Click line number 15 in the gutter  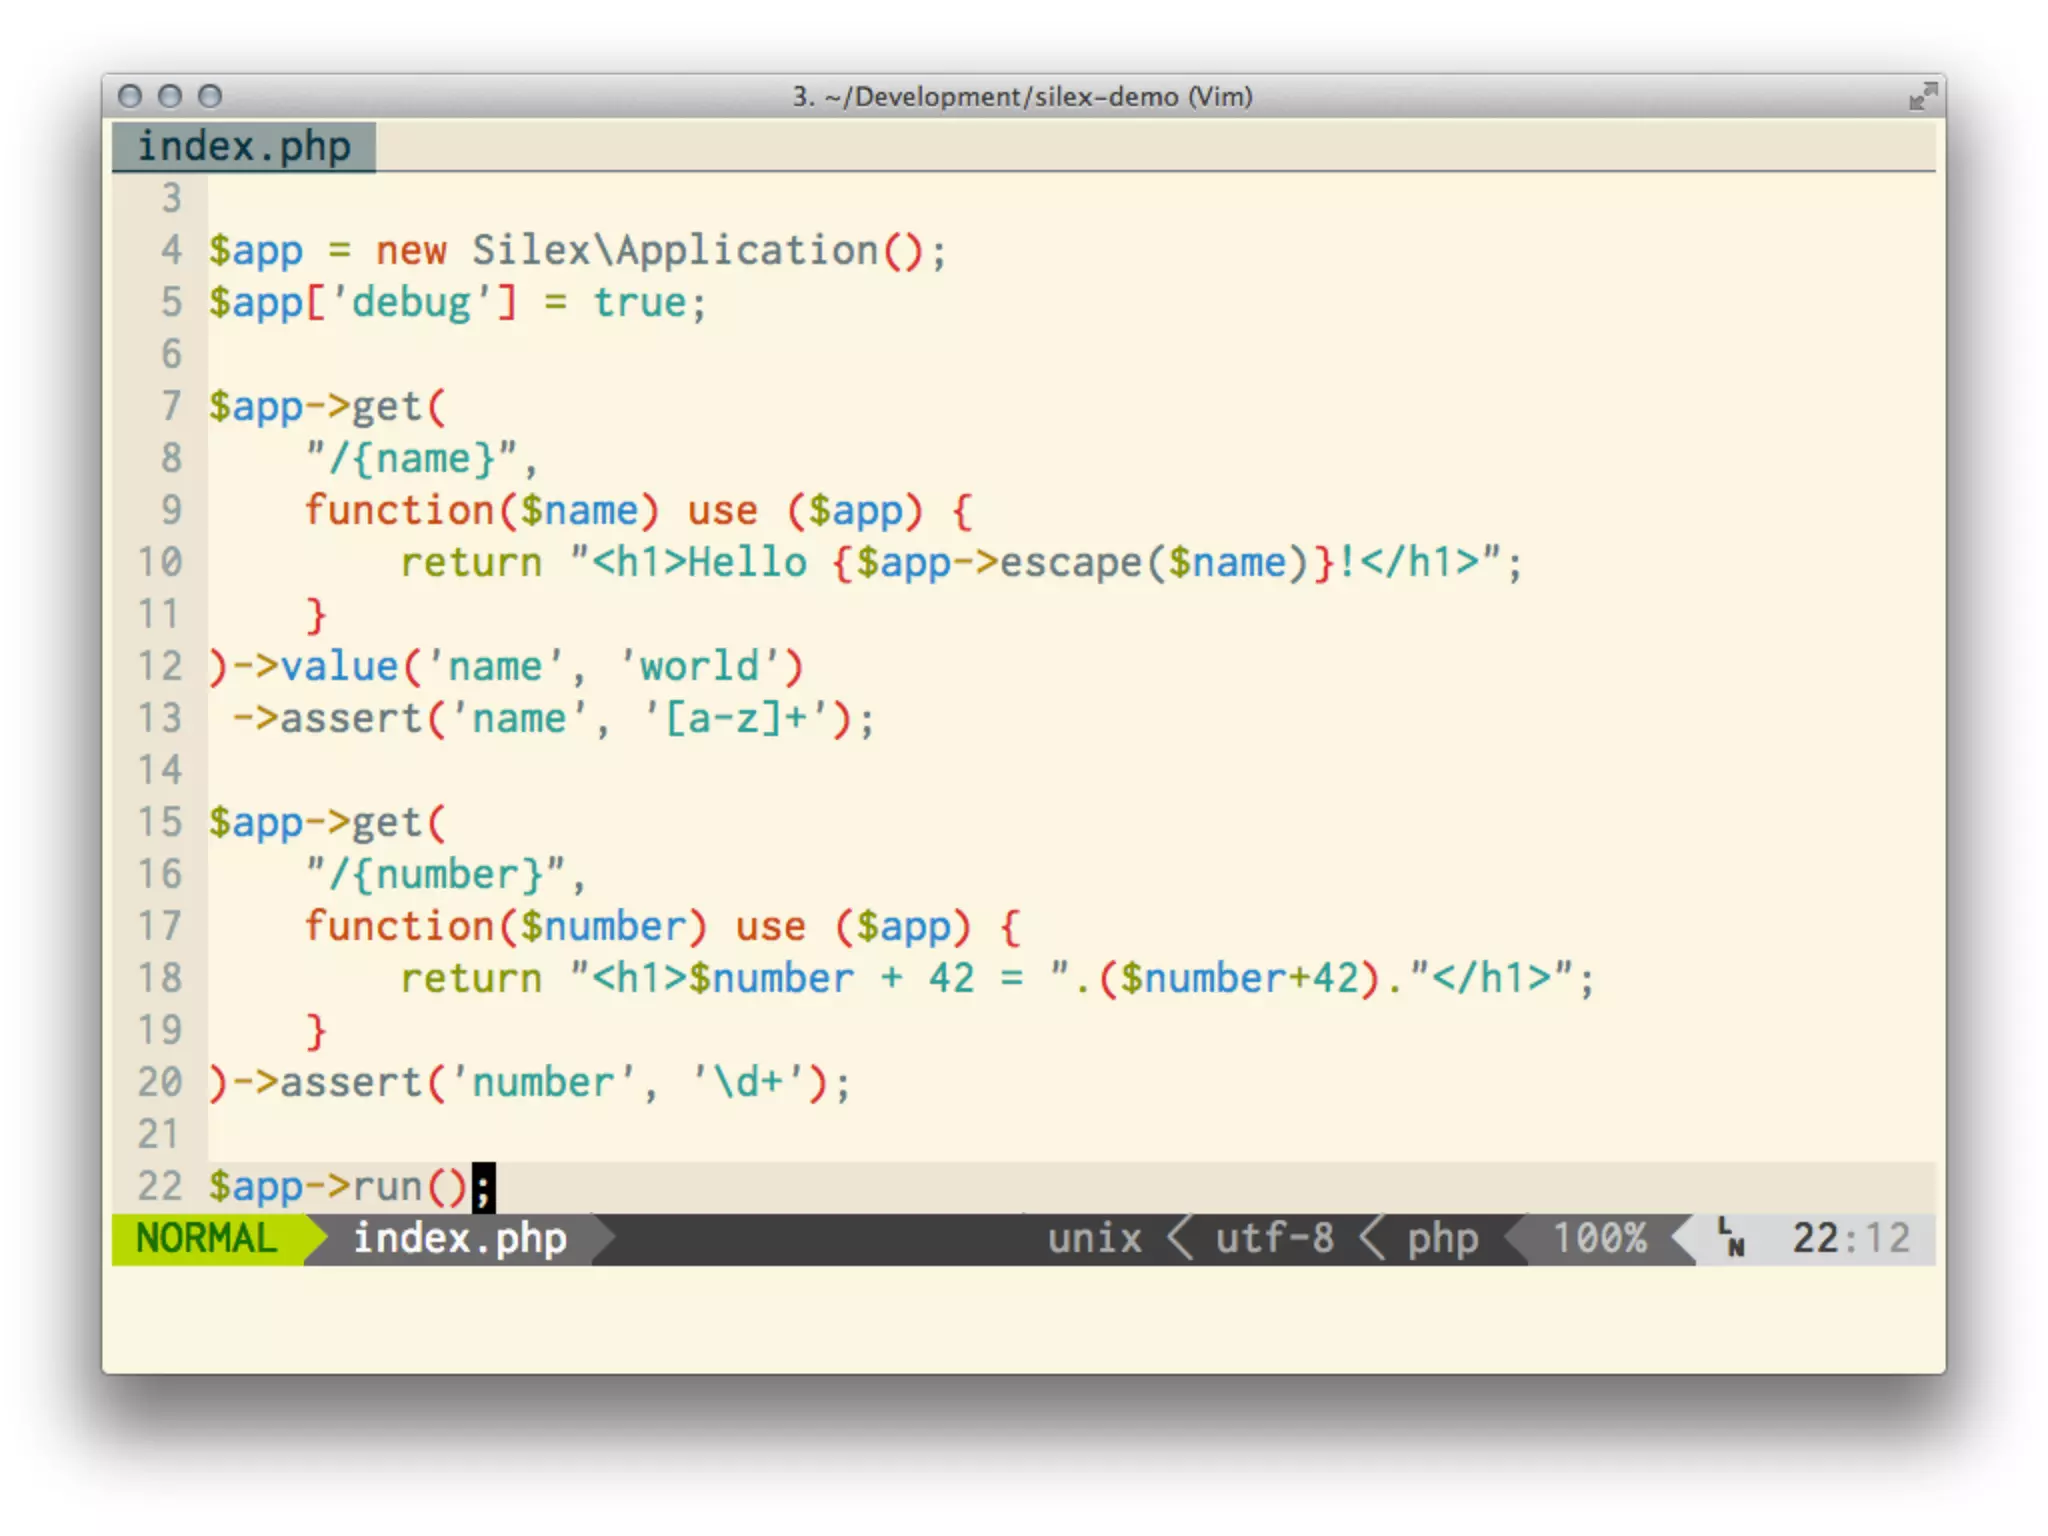click(x=160, y=822)
